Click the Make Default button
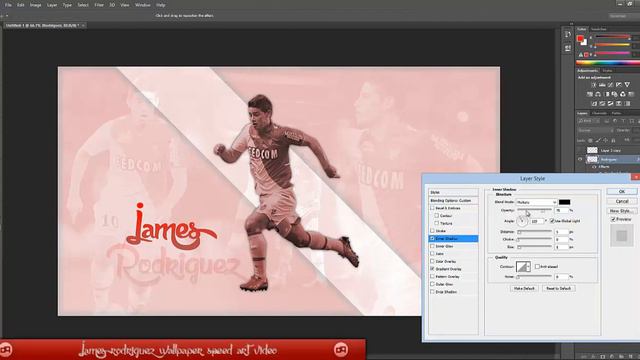Screen dimensions: 640x360 coord(524,288)
